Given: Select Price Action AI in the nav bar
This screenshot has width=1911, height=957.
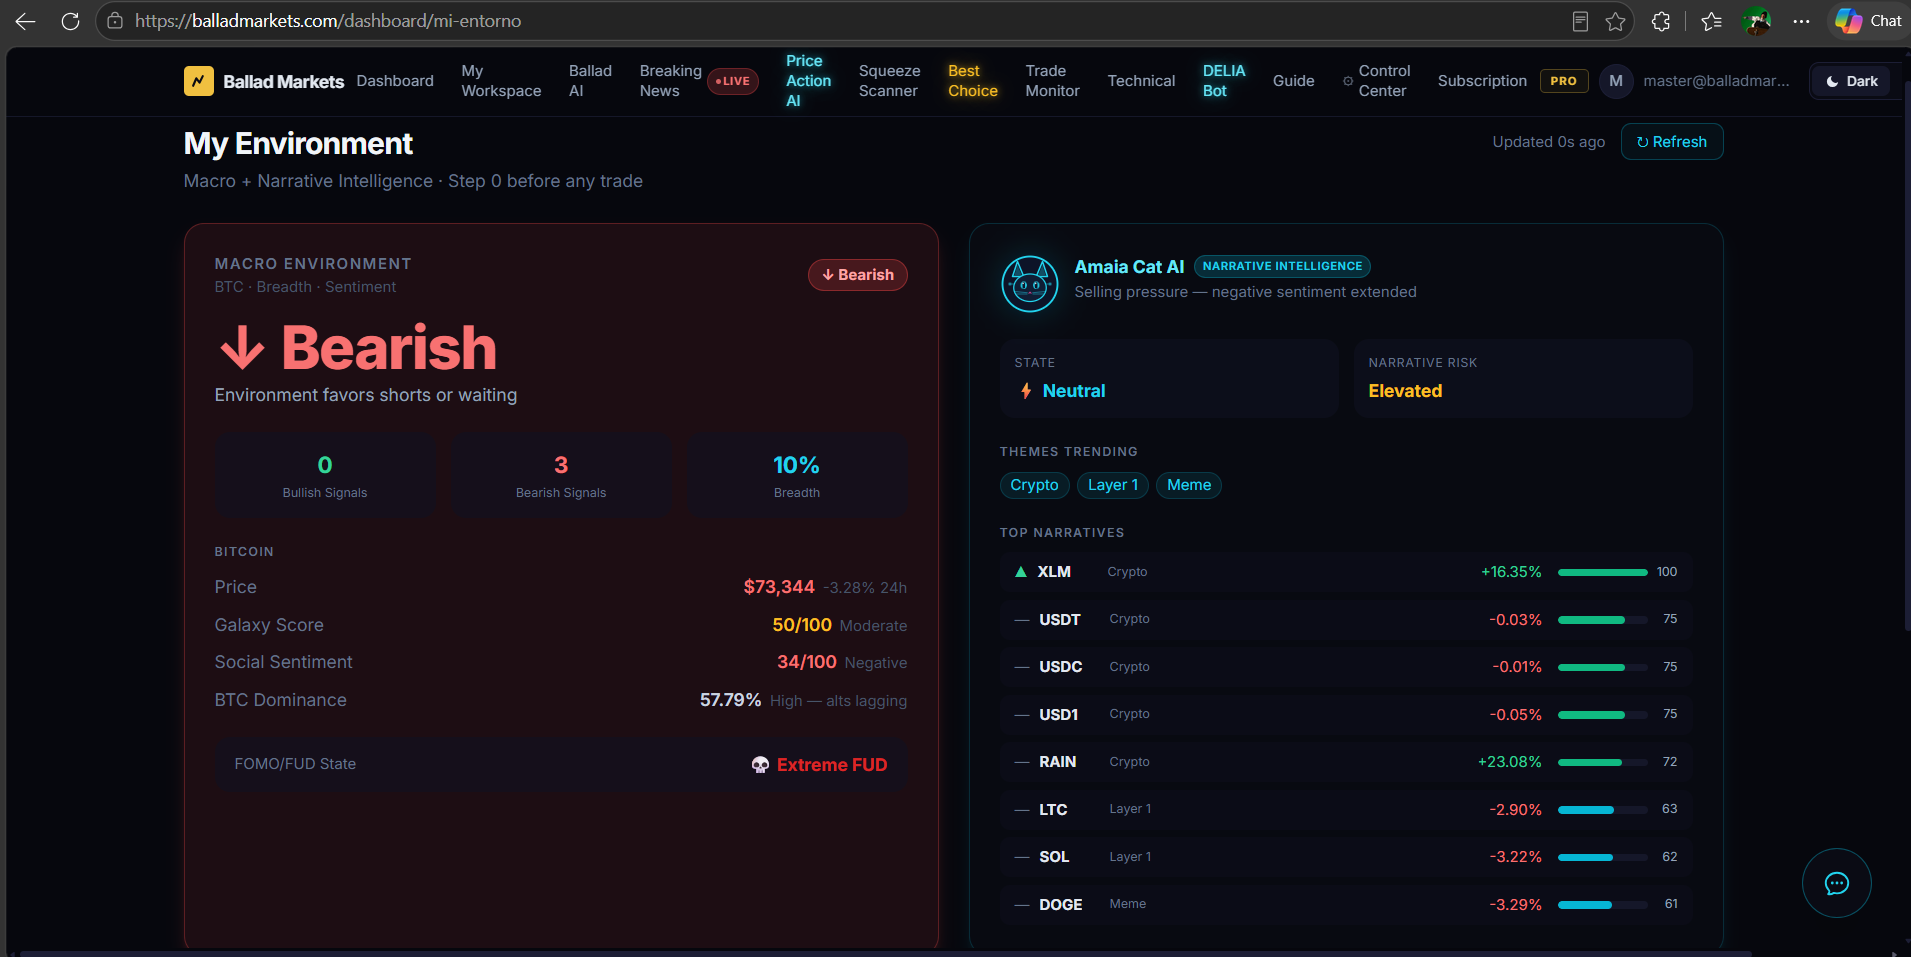Looking at the screenshot, I should 808,81.
